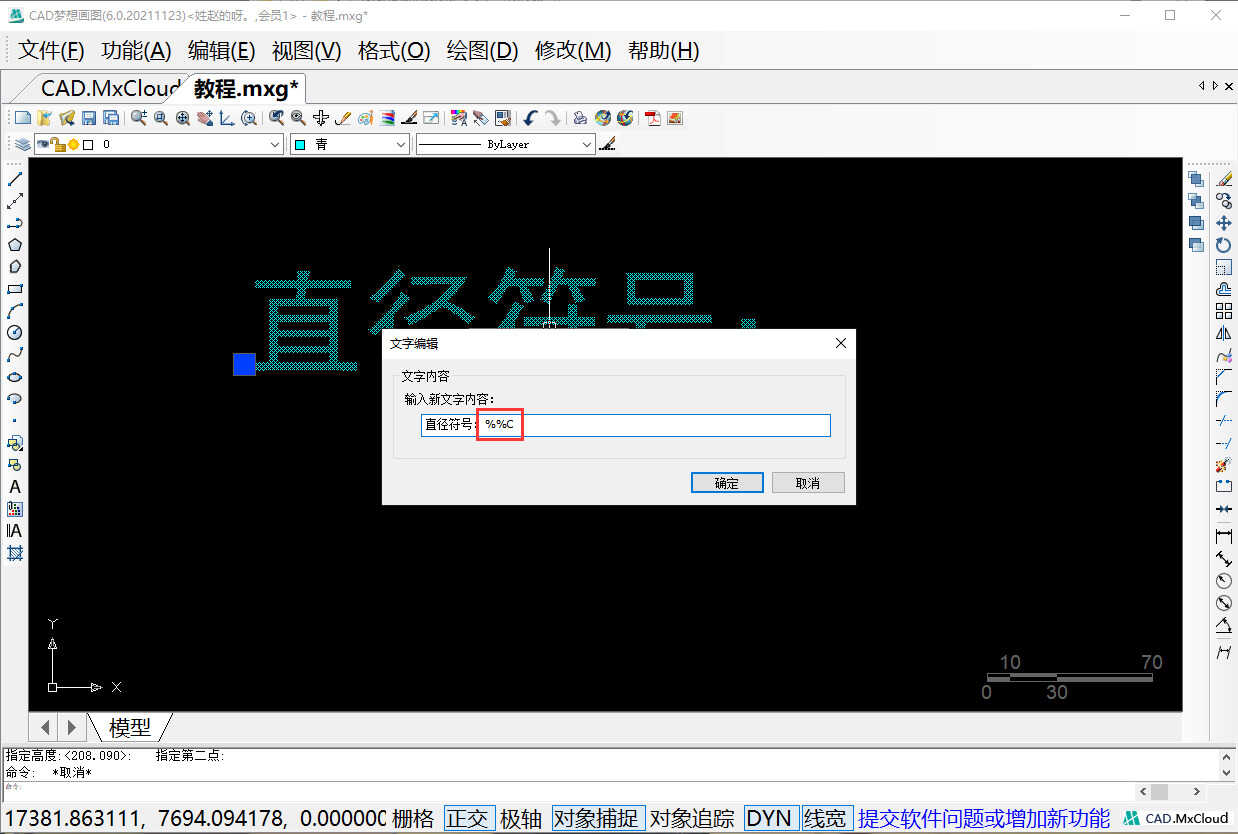Select the Mirror tool on right toolbar
Image resolution: width=1238 pixels, height=834 pixels.
point(1224,333)
